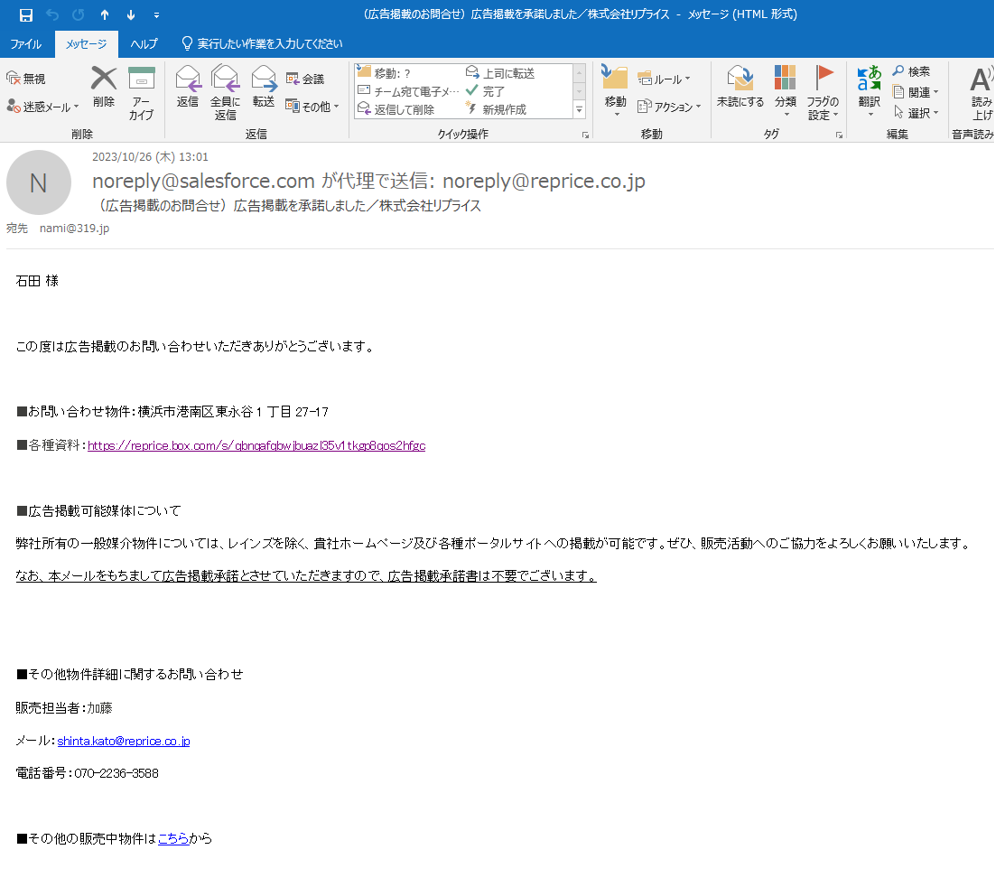Image resolution: width=994 pixels, height=871 pixels.
Task: Expand the アクション actions dropdown
Action: [x=670, y=106]
